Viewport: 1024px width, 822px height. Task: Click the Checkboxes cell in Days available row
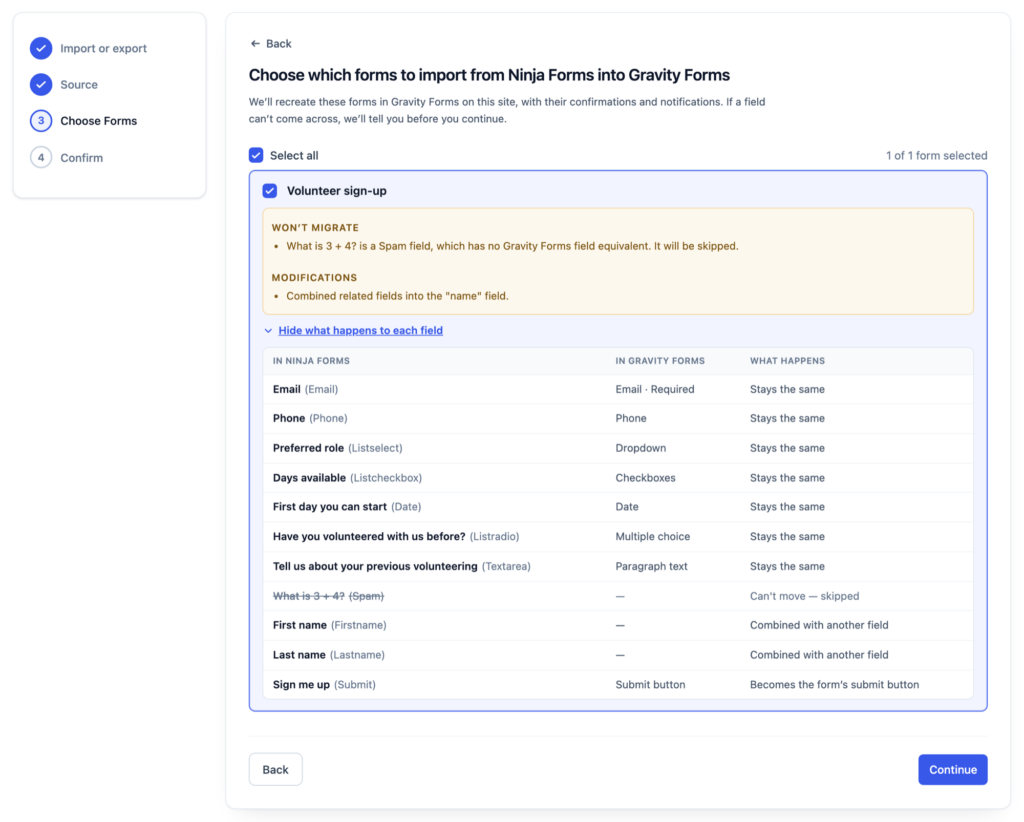pos(645,478)
